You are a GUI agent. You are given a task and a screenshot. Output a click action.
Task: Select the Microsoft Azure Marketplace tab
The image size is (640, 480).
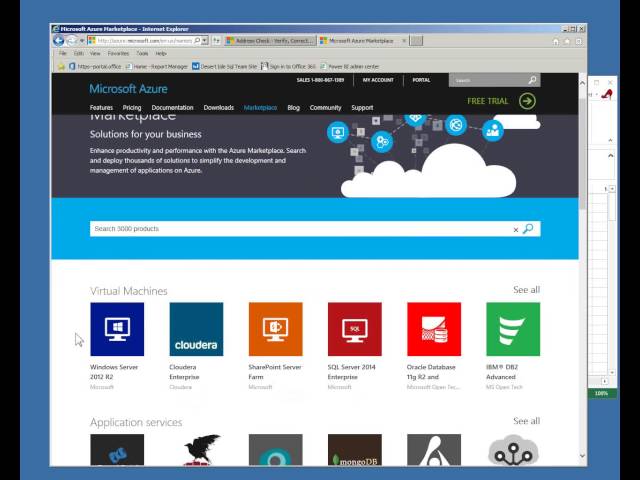361,40
